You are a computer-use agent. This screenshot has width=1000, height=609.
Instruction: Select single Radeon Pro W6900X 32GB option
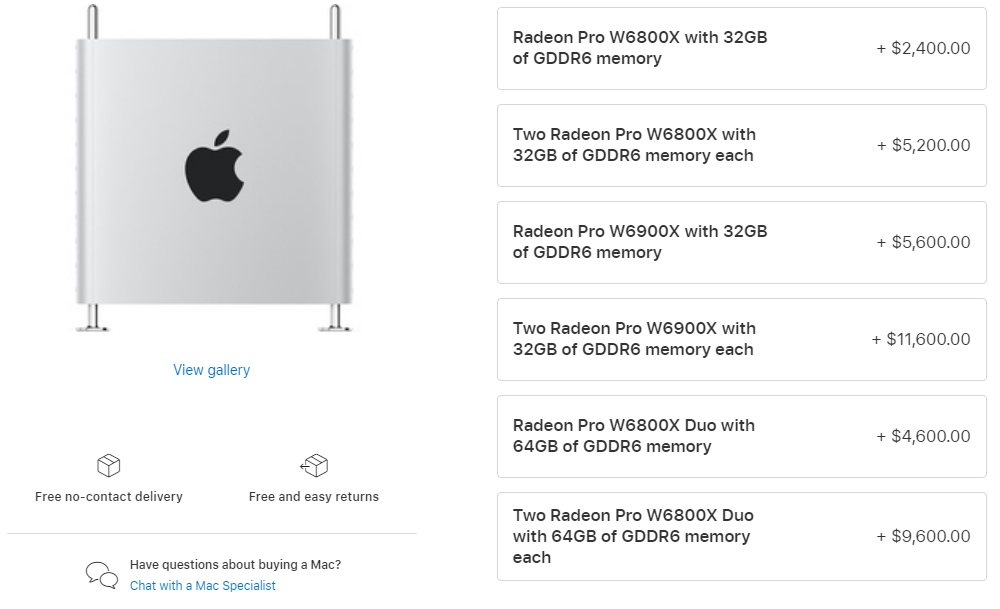[741, 242]
